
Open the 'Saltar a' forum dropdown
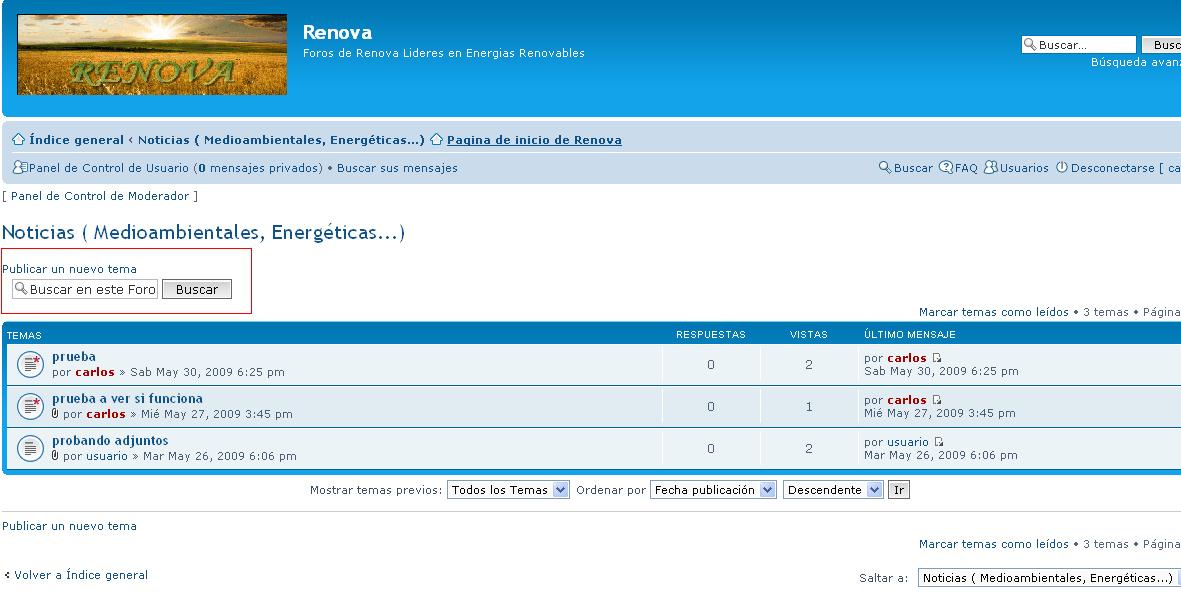(x=1049, y=578)
